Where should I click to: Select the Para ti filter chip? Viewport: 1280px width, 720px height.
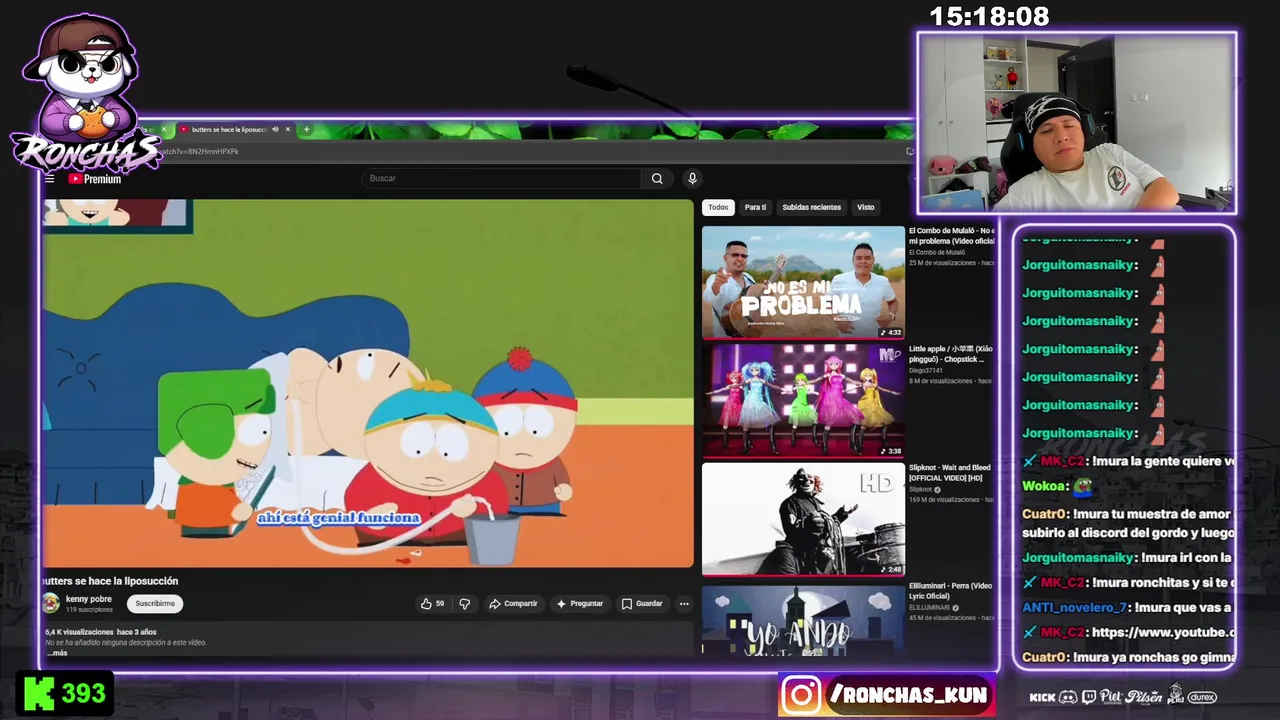[755, 207]
